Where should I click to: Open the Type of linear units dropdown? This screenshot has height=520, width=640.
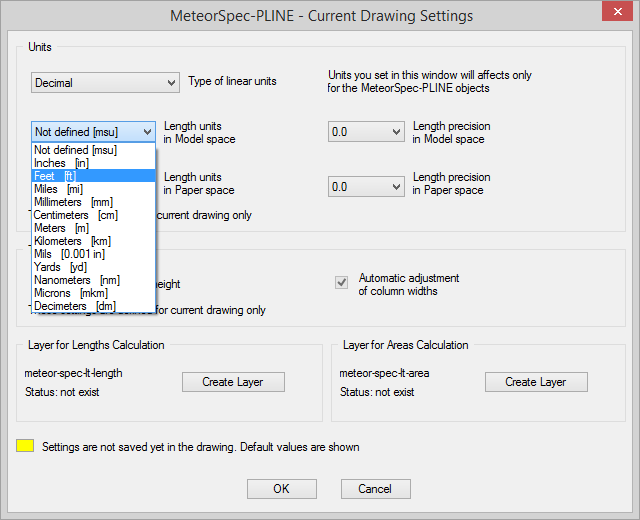tap(105, 83)
